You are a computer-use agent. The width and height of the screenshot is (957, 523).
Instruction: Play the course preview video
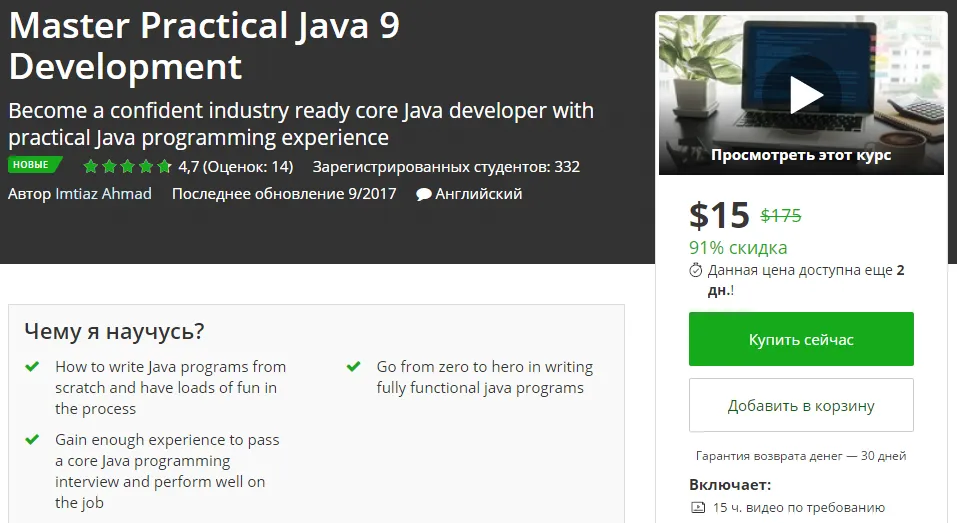[x=805, y=96]
